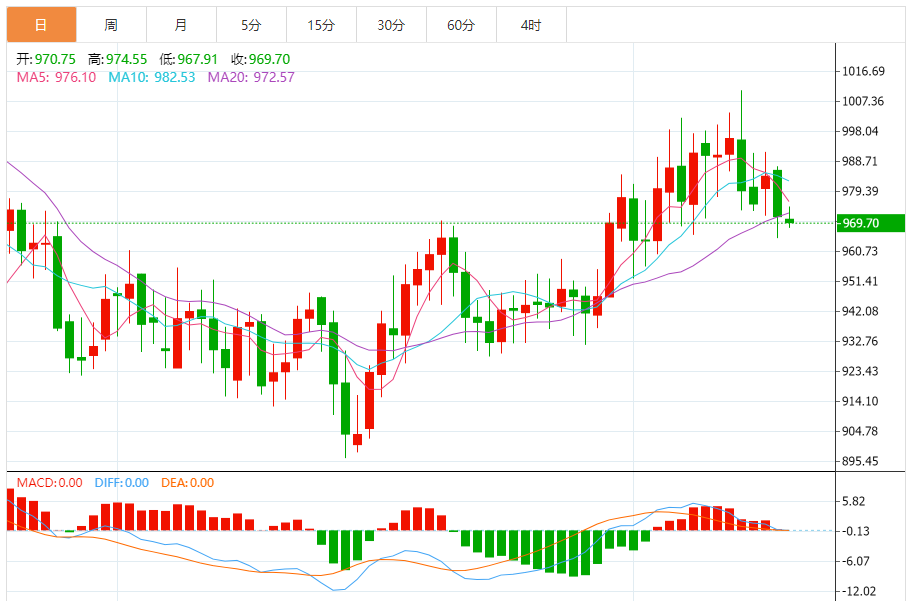Viewport: 914px width, 601px height.
Task: Click the MA20: 972.57 legend label
Action: coord(251,78)
